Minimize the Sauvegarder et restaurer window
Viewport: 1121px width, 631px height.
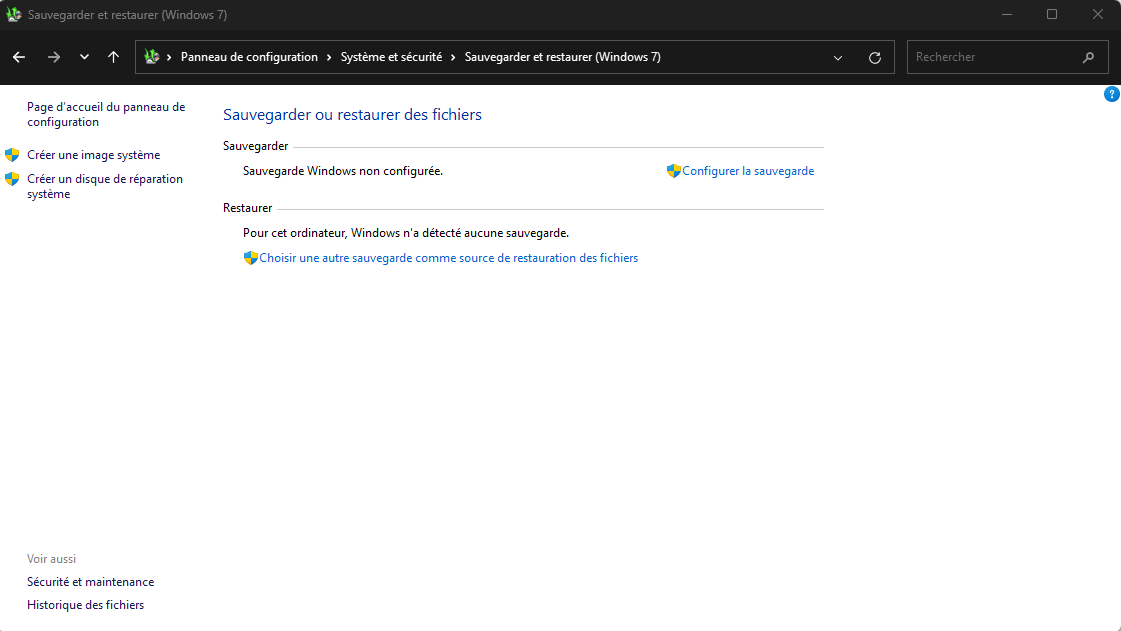(1007, 14)
